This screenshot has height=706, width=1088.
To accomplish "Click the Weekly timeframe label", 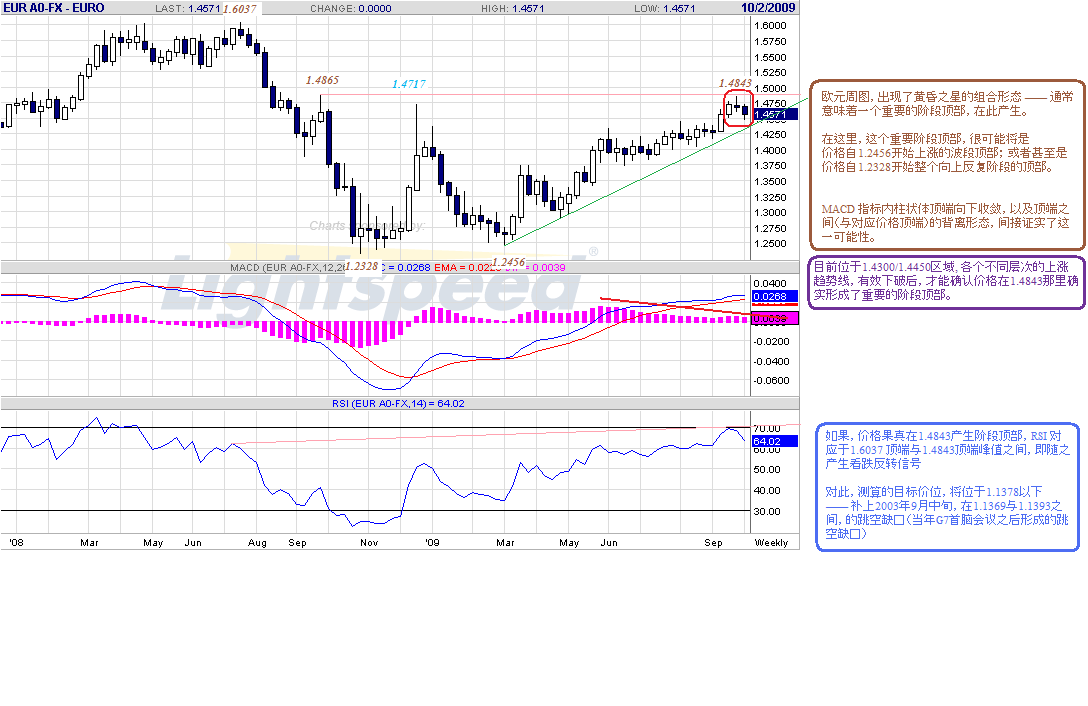I will pos(772,543).
